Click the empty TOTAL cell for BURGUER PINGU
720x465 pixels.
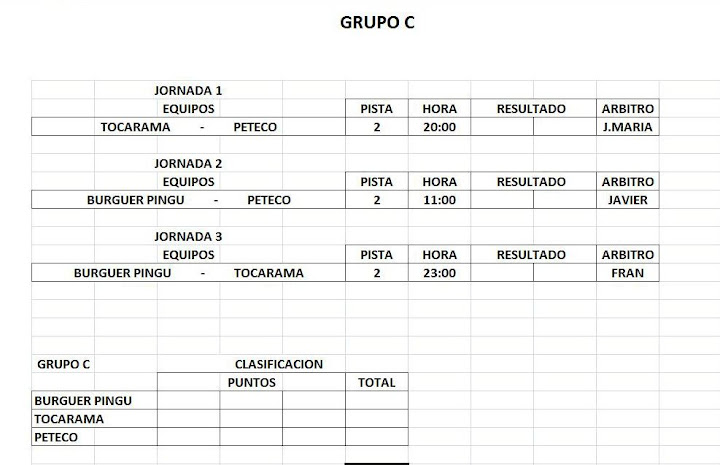click(376, 401)
